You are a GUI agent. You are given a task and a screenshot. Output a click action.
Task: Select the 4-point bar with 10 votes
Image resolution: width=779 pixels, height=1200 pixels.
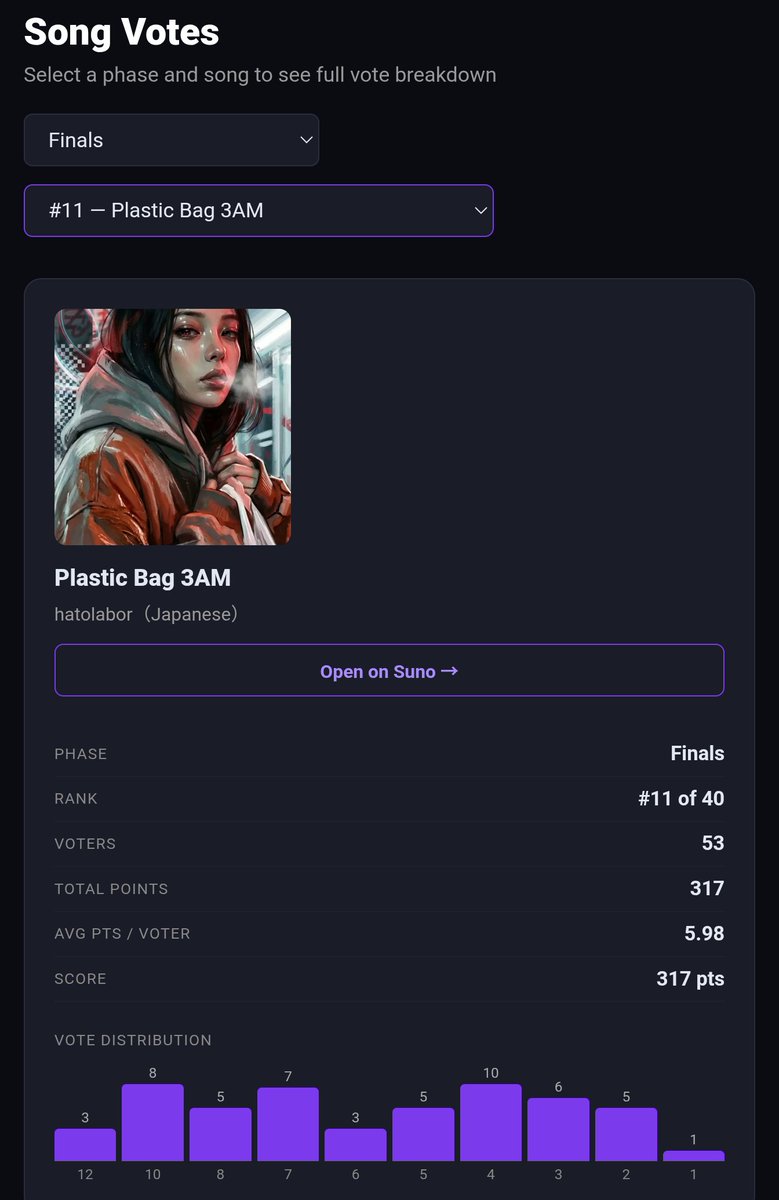point(491,1122)
